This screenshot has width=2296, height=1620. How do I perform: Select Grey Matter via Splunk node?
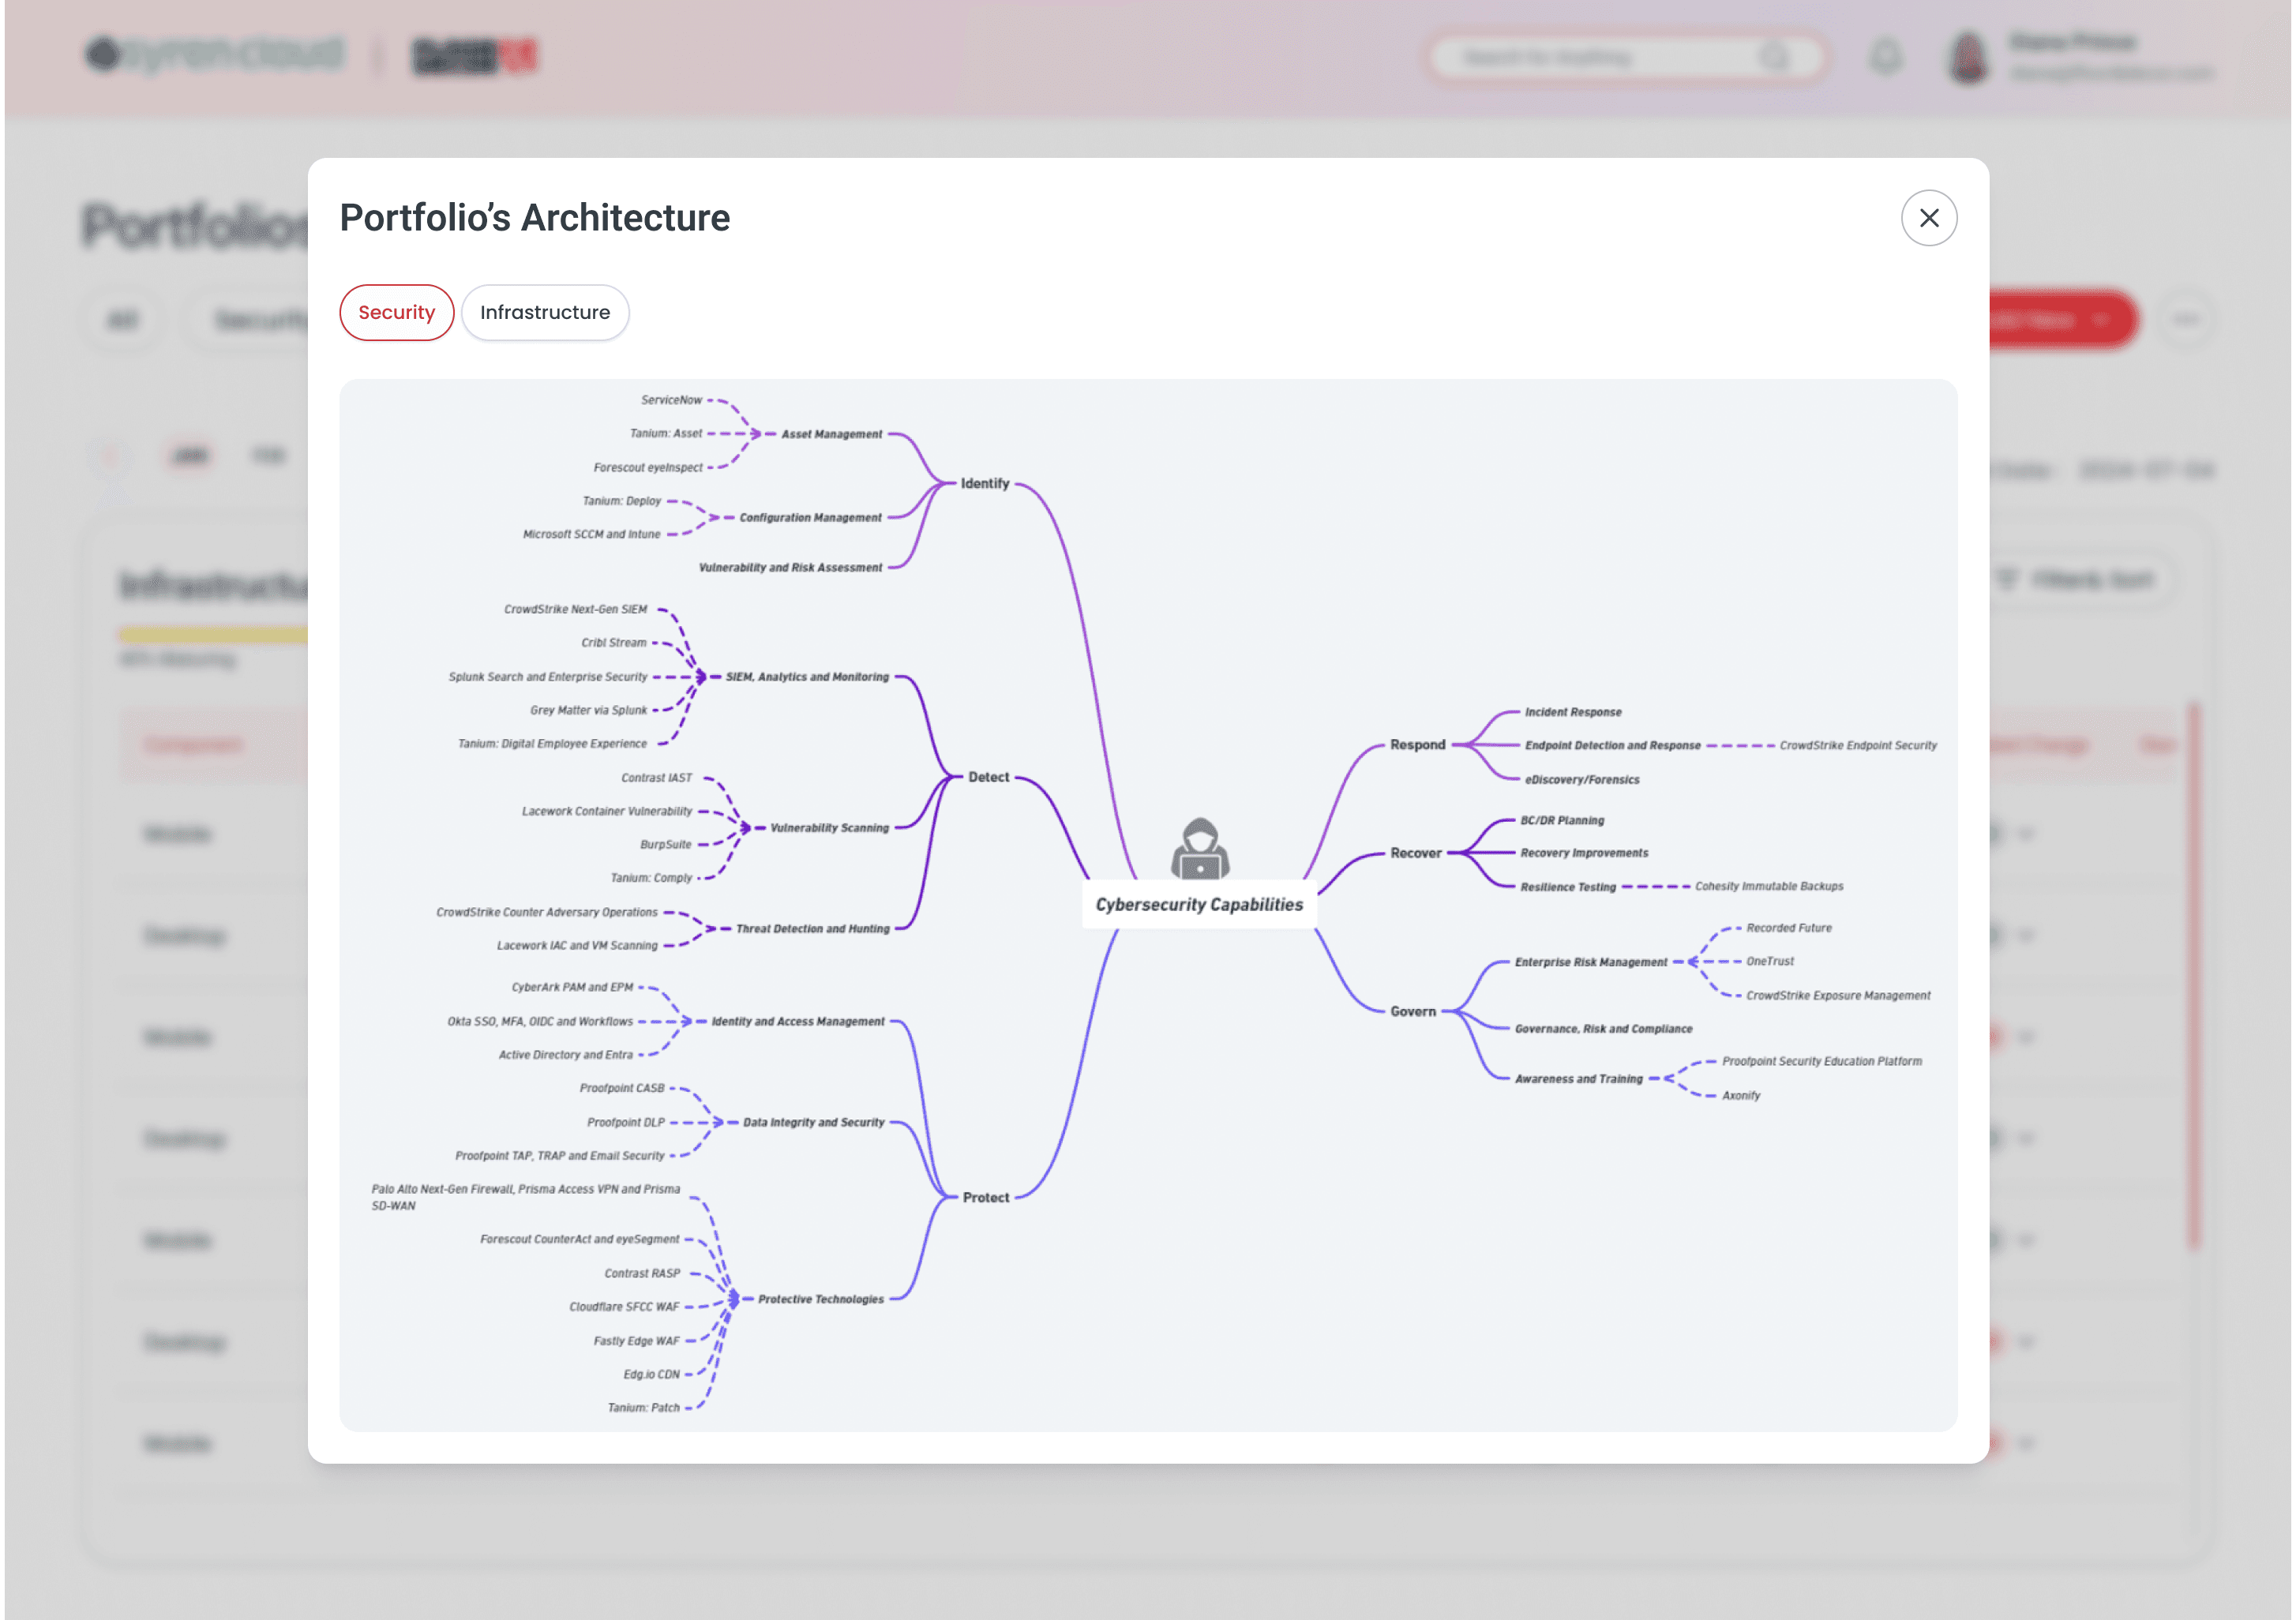tap(589, 710)
